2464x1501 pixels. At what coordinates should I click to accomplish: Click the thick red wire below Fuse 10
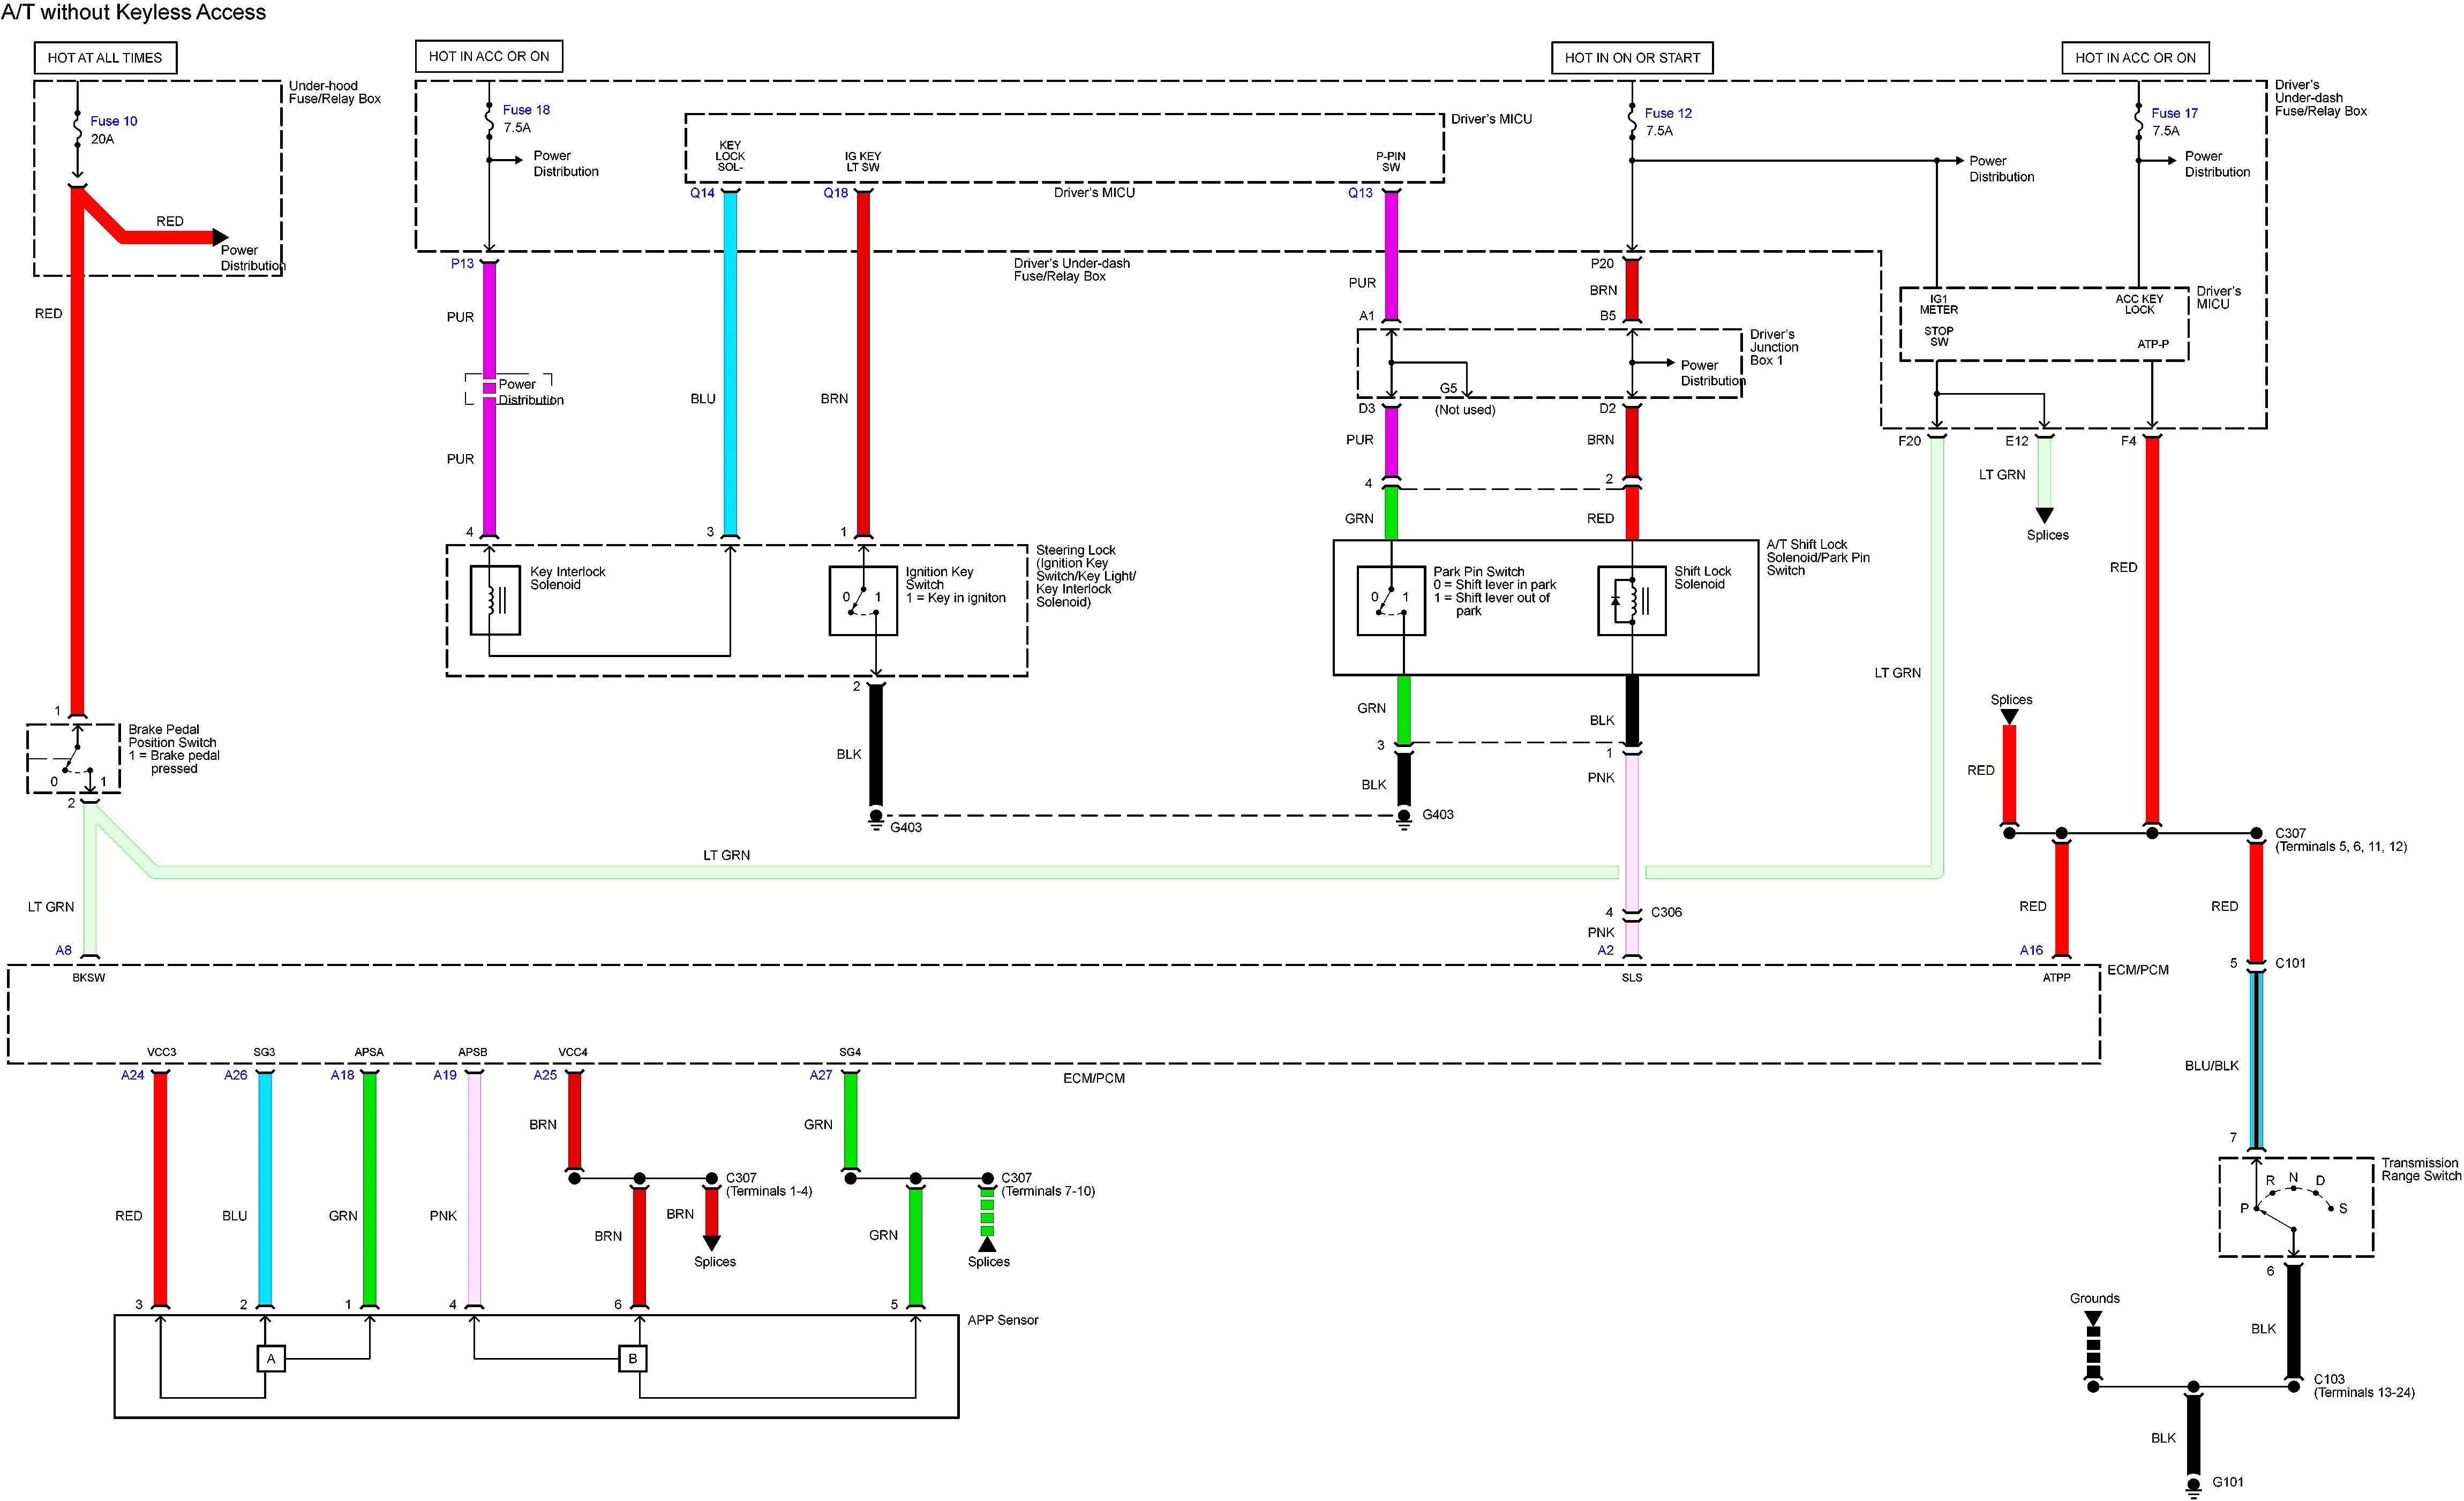click(77, 450)
